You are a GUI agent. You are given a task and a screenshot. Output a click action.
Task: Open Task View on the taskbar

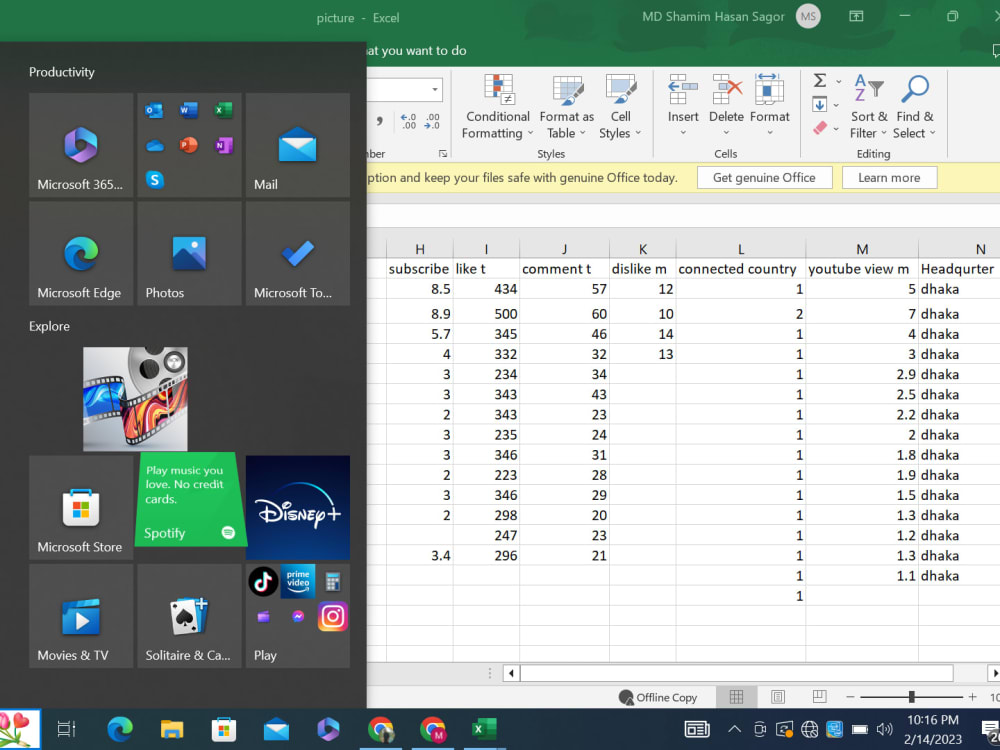tap(66, 728)
